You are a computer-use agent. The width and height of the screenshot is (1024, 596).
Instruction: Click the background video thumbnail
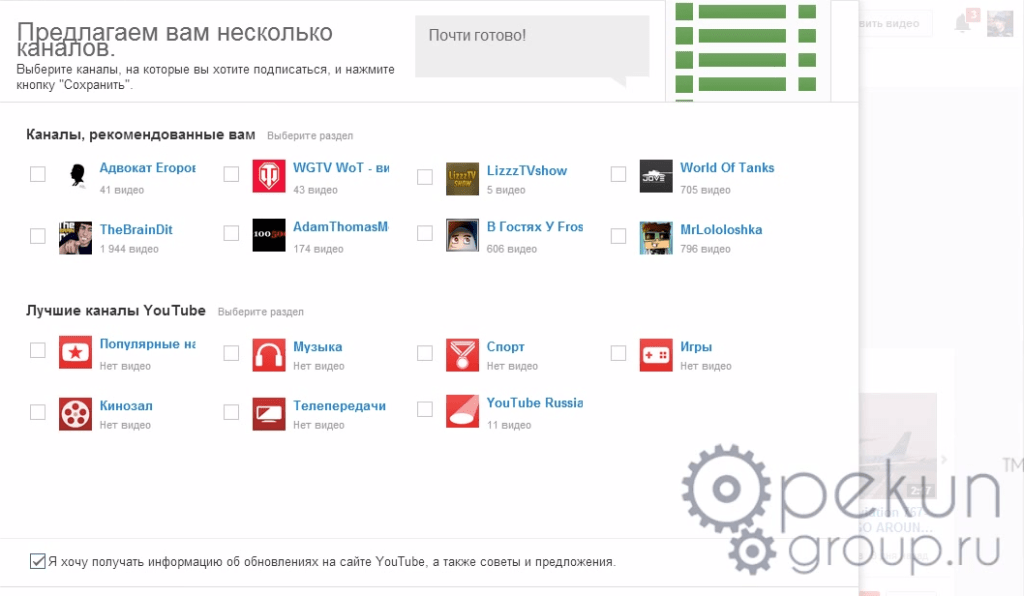(898, 447)
